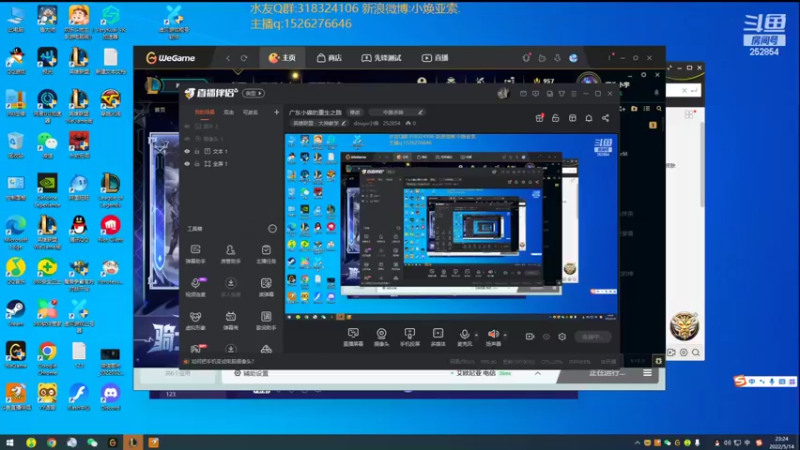The height and width of the screenshot is (450, 800).
Task: Open the 直播 tab in WeGame
Action: [435, 58]
